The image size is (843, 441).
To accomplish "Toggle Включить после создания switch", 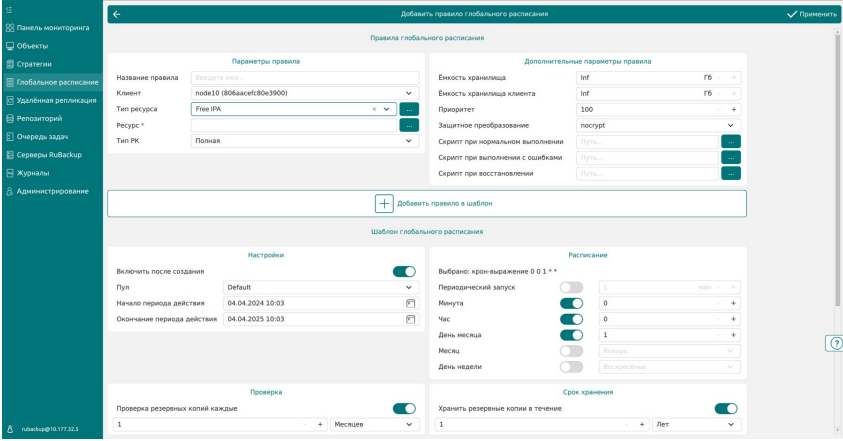I will [404, 272].
